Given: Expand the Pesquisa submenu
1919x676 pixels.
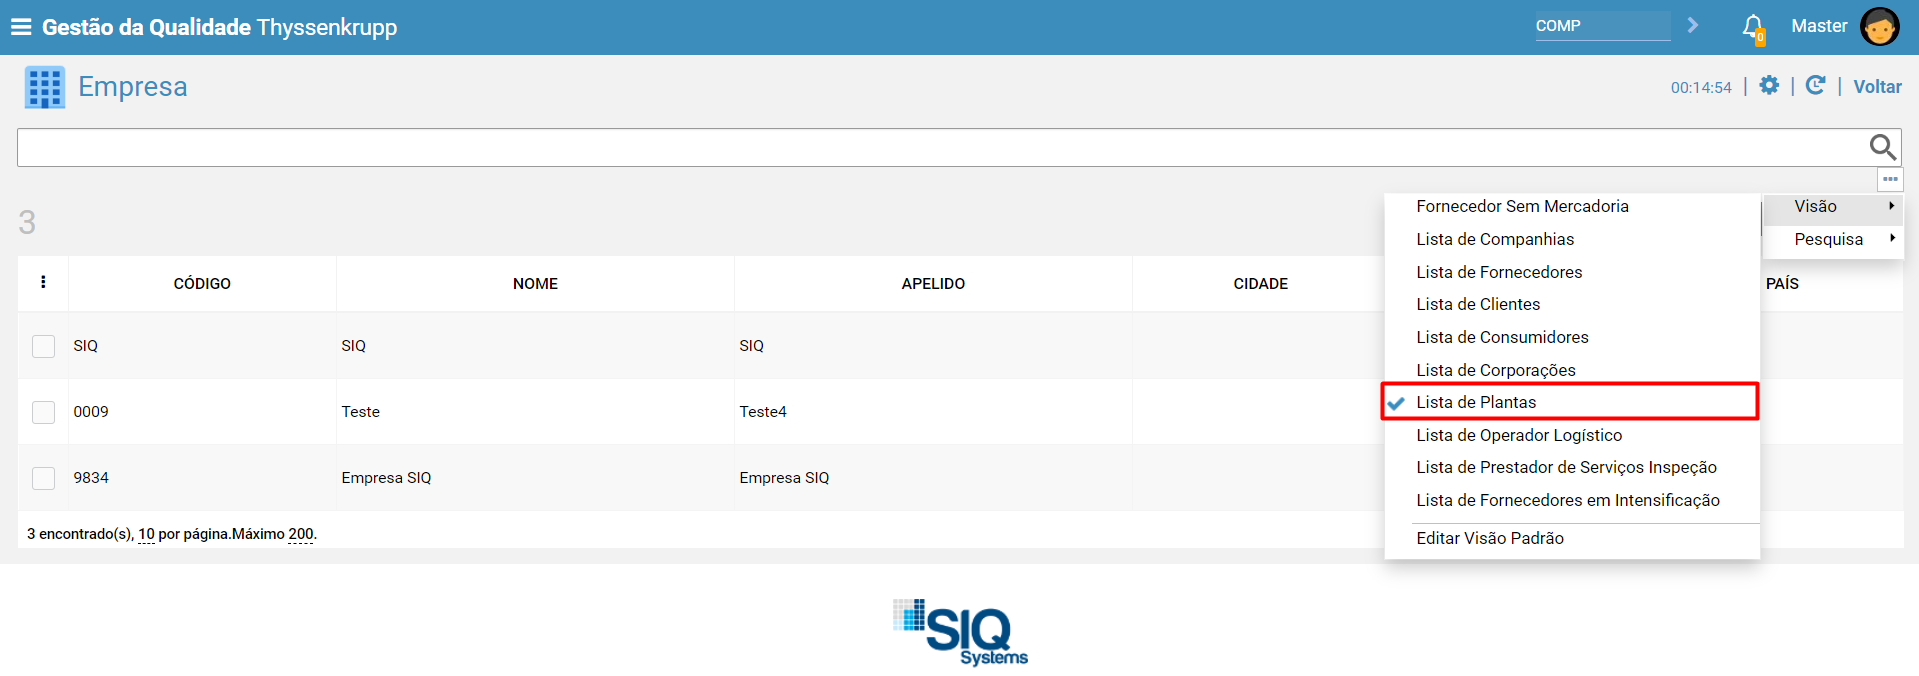Looking at the screenshot, I should click(1833, 239).
